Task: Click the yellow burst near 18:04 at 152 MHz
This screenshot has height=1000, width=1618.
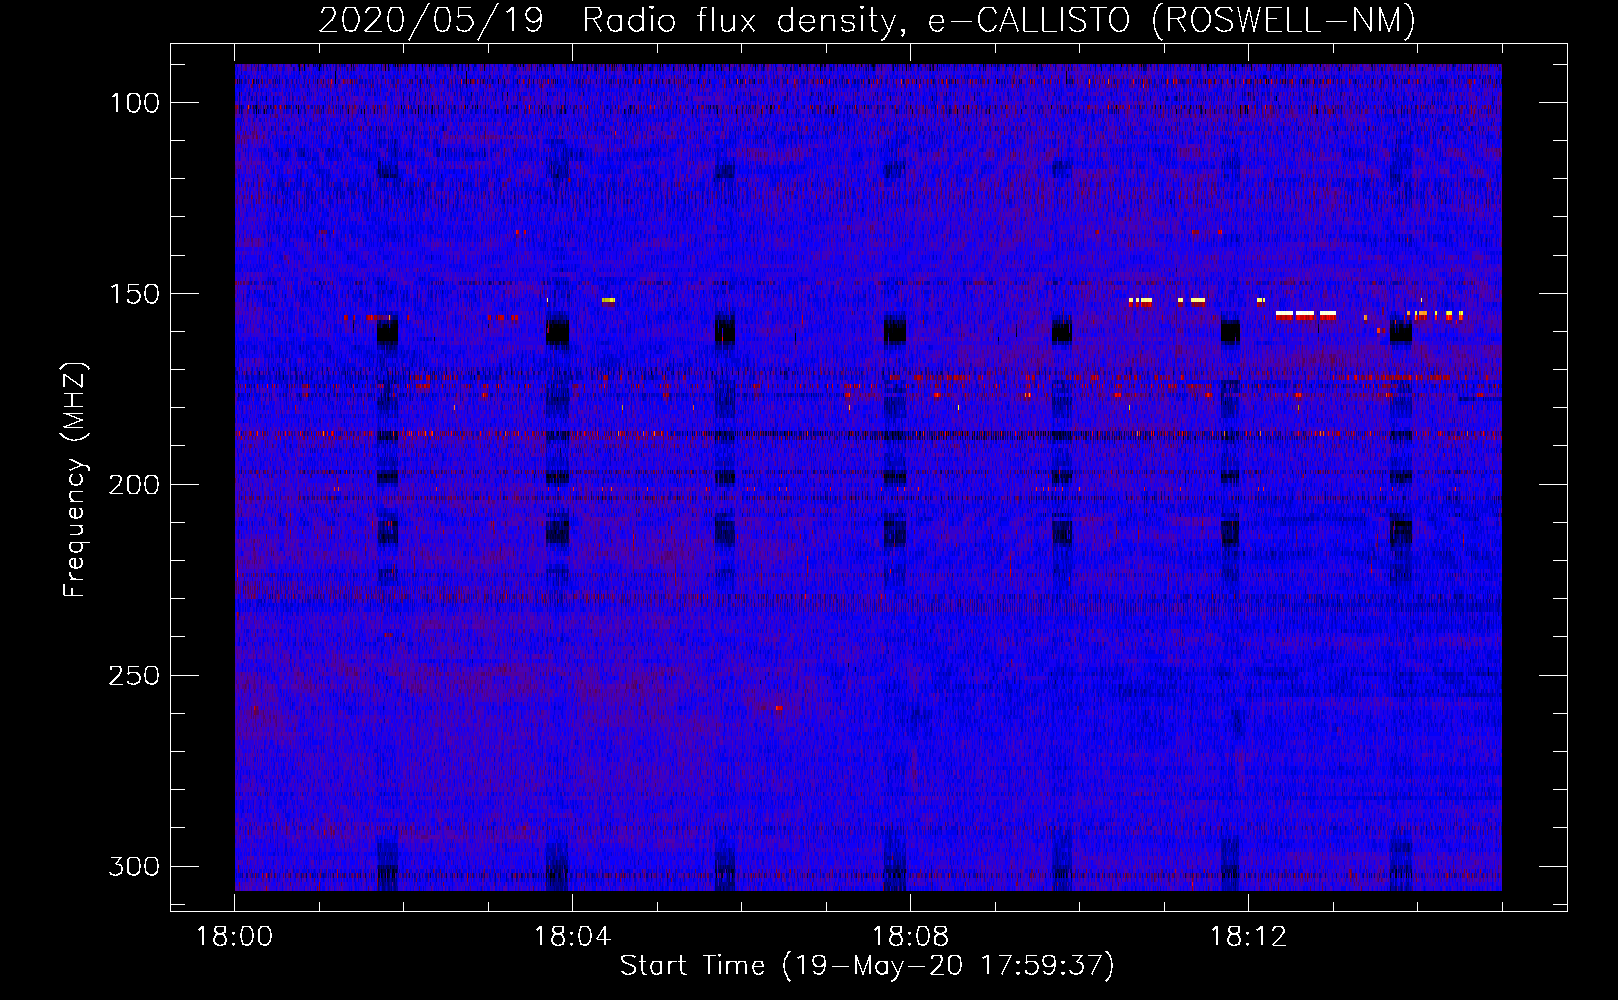Action: [608, 300]
